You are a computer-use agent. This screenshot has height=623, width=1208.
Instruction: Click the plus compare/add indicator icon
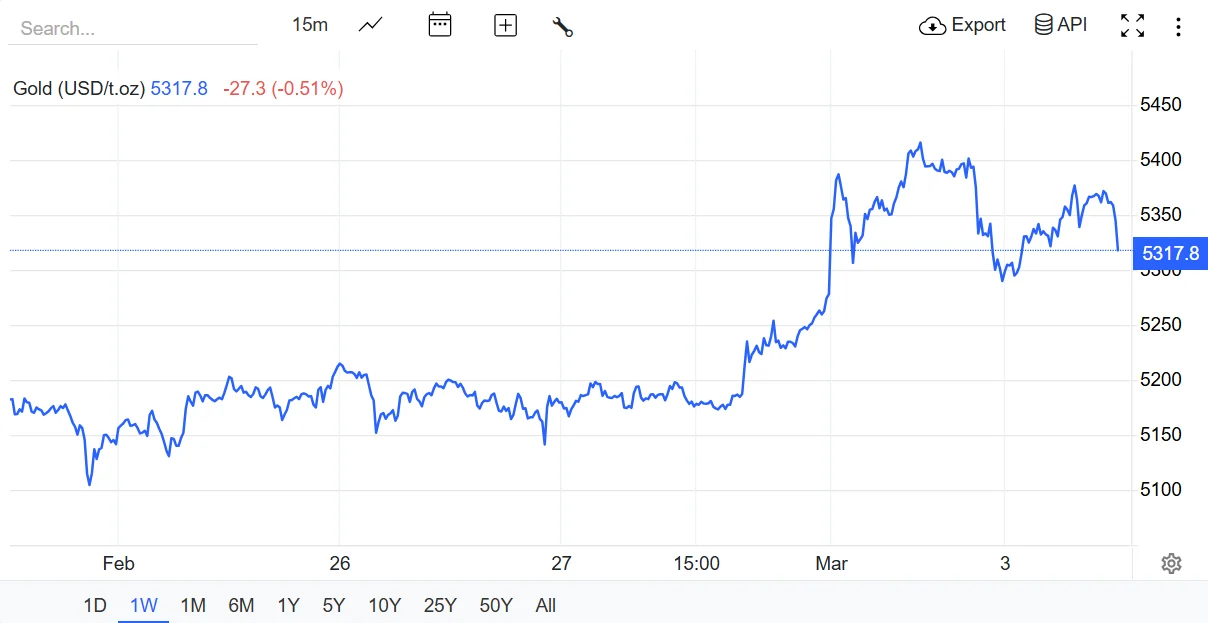[x=505, y=26]
